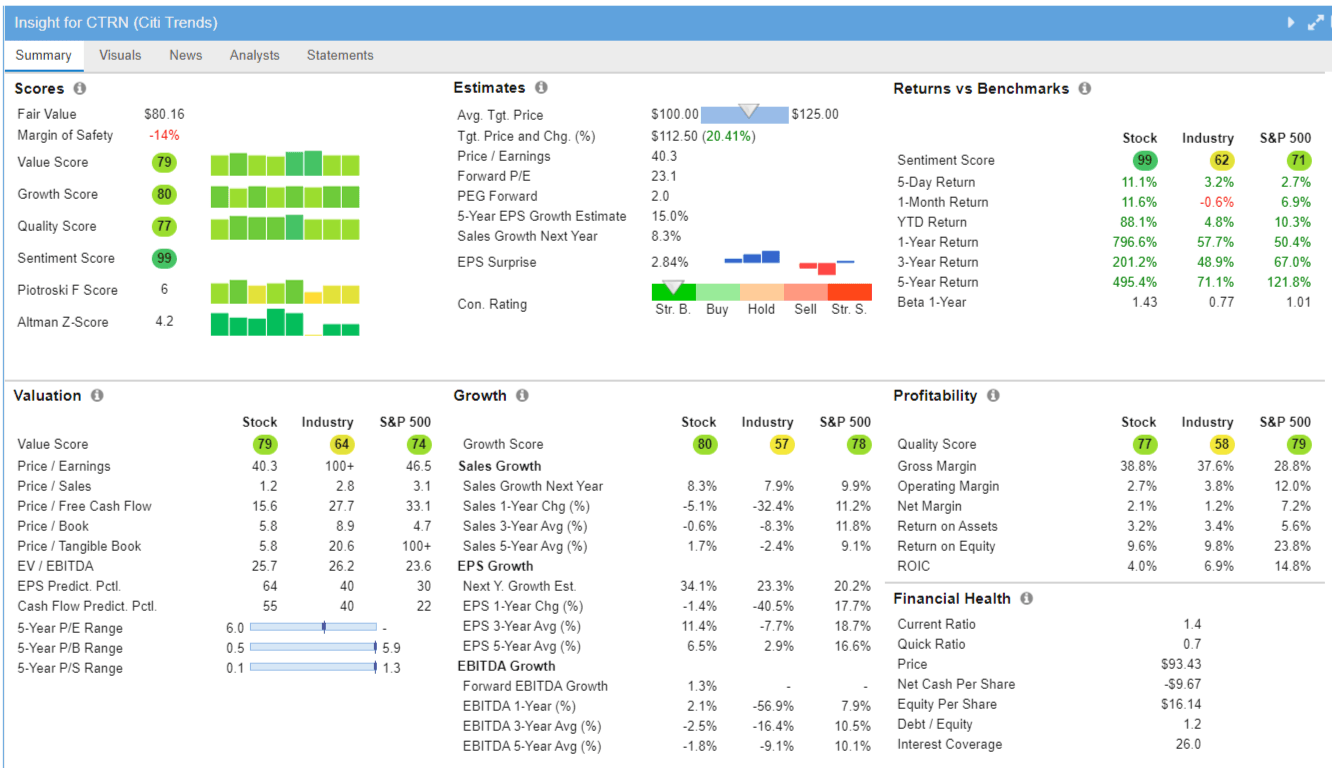Click the Avg. Tgt. Price range slider
The image size is (1332, 768).
coord(745,114)
